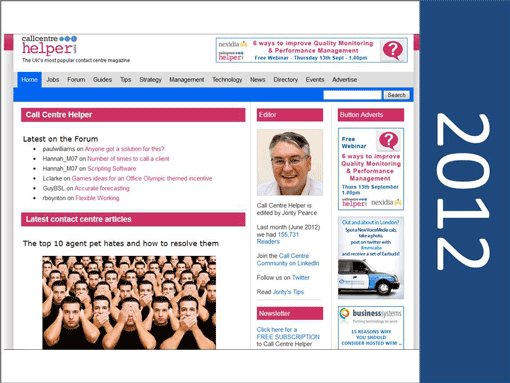Open the '155,731 Readers' link
Viewport: 510px width, 383px height.
tap(278, 238)
